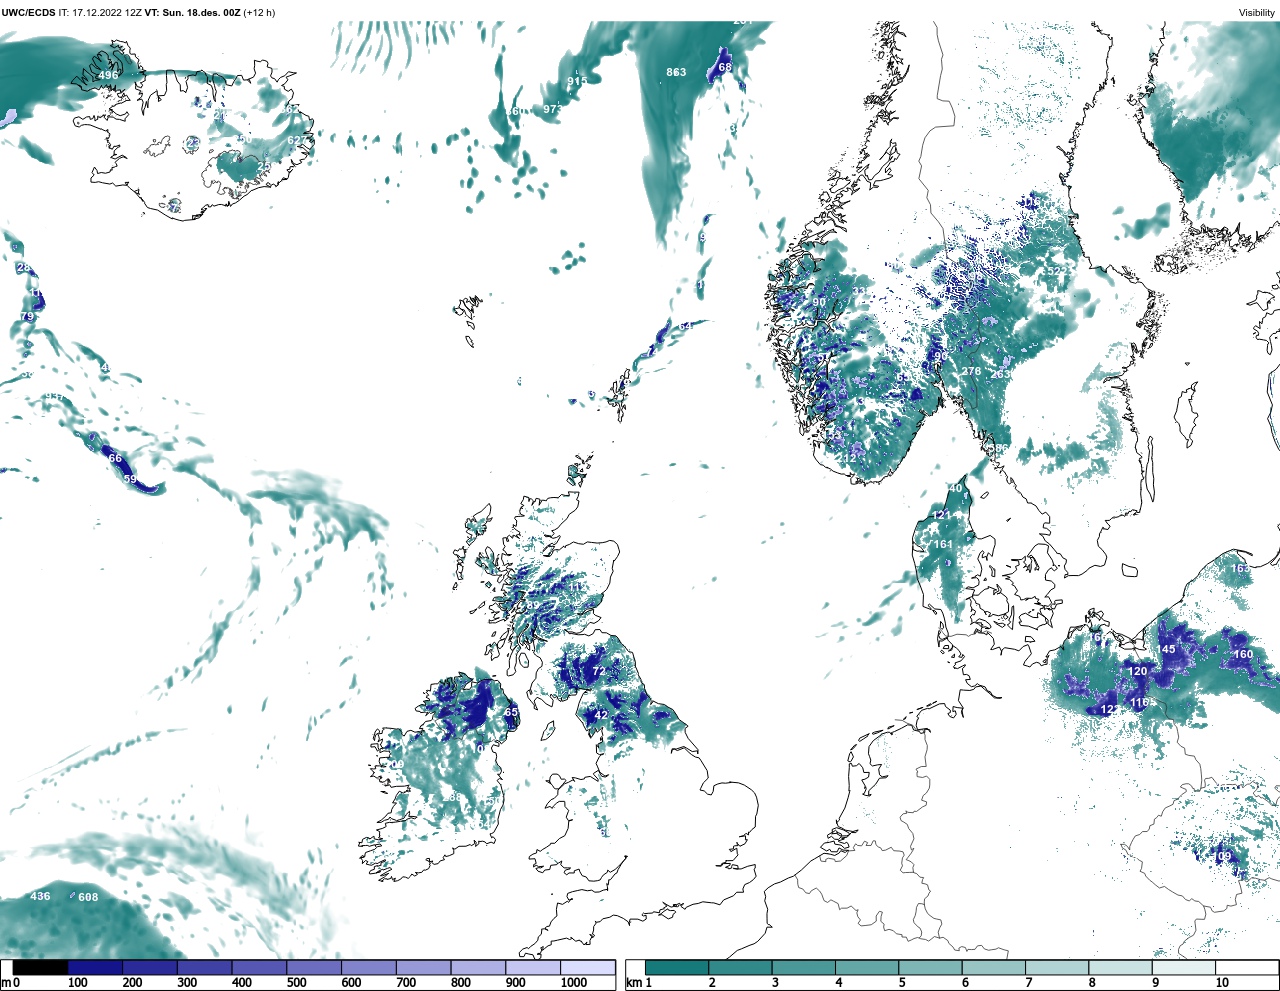Image resolution: width=1280 pixels, height=991 pixels.
Task: Select the 1–2 km dark teal swatch
Action: 677,967
